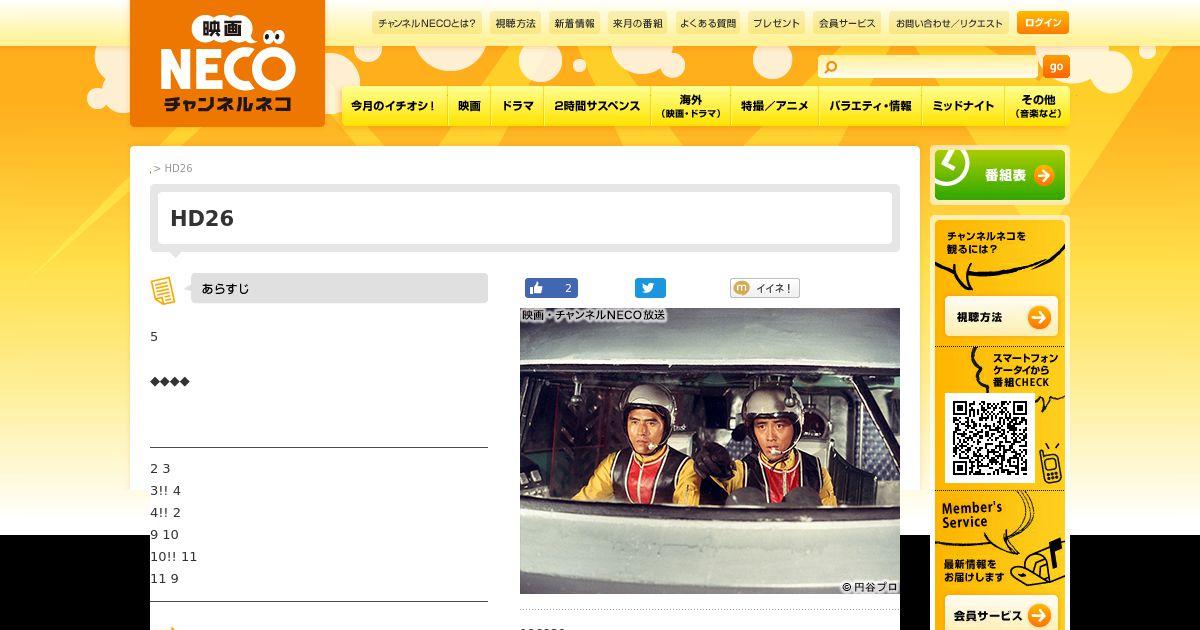The width and height of the screenshot is (1200, 630).
Task: Click the orange go search button
Action: (1056, 67)
